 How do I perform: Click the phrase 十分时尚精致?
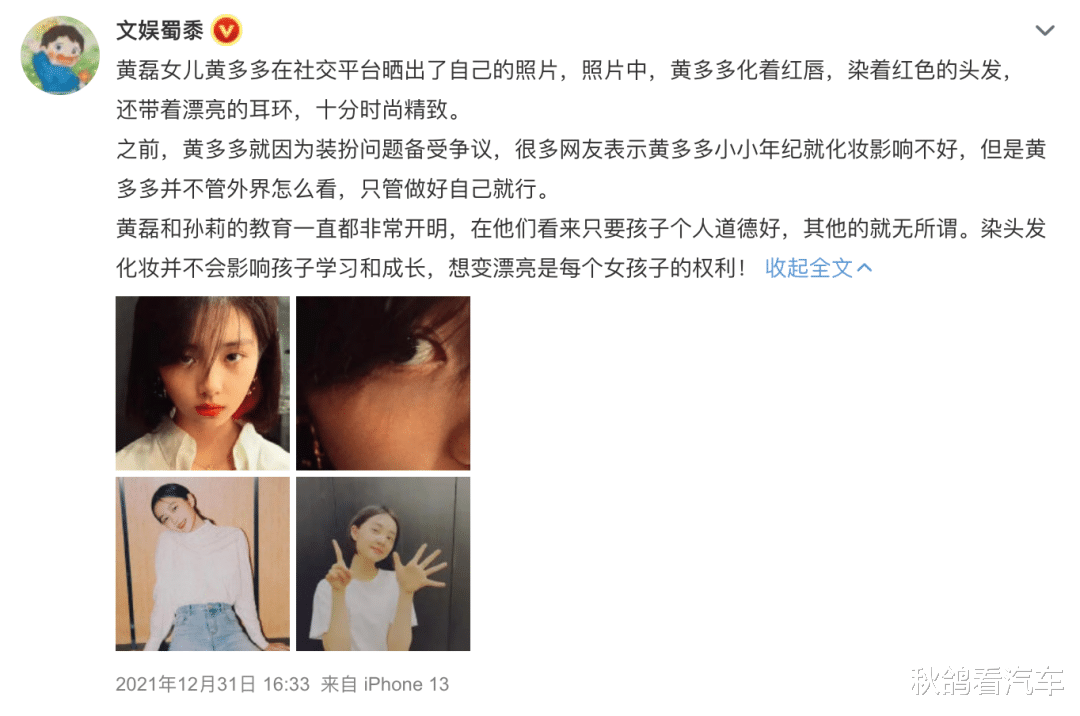pyautogui.click(x=382, y=109)
